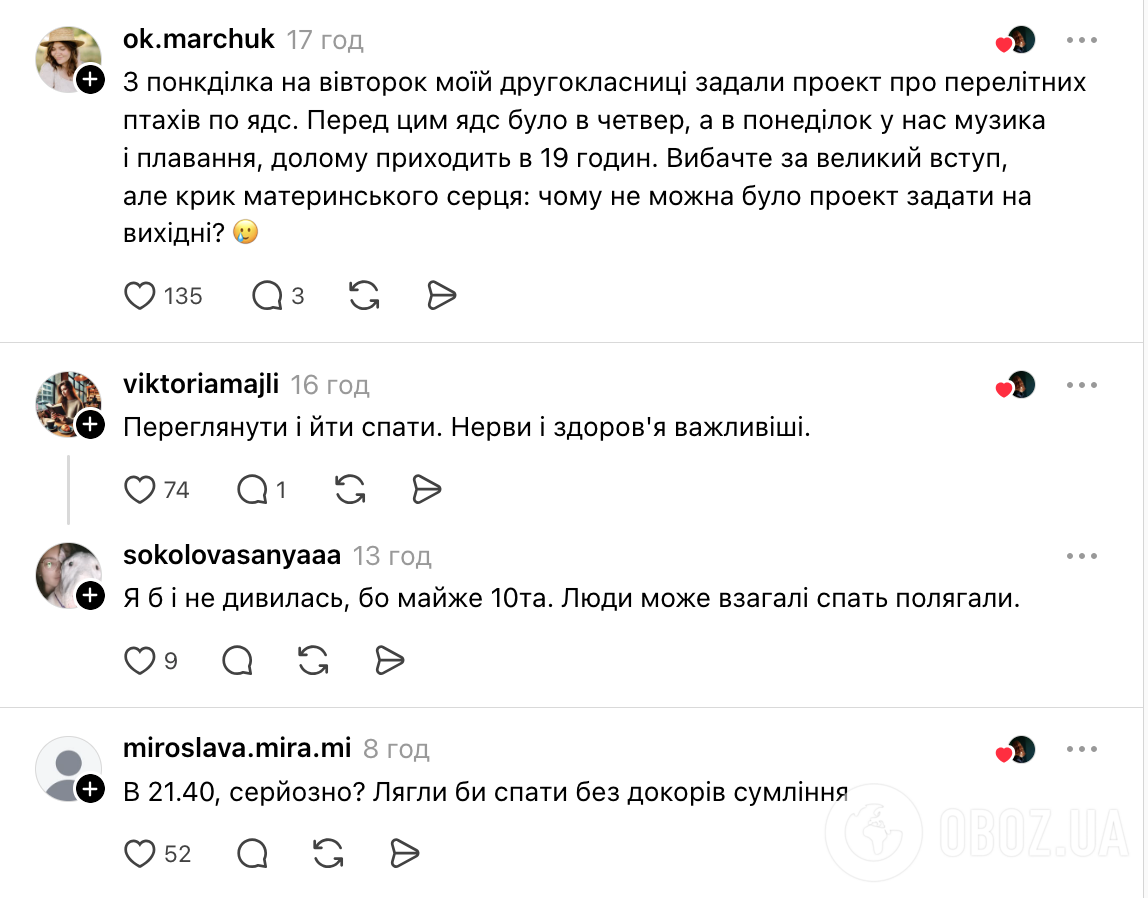The height and width of the screenshot is (898, 1148).
Task: Toggle the like heart on sokolovasanyaaa's comment
Action: pos(138,661)
